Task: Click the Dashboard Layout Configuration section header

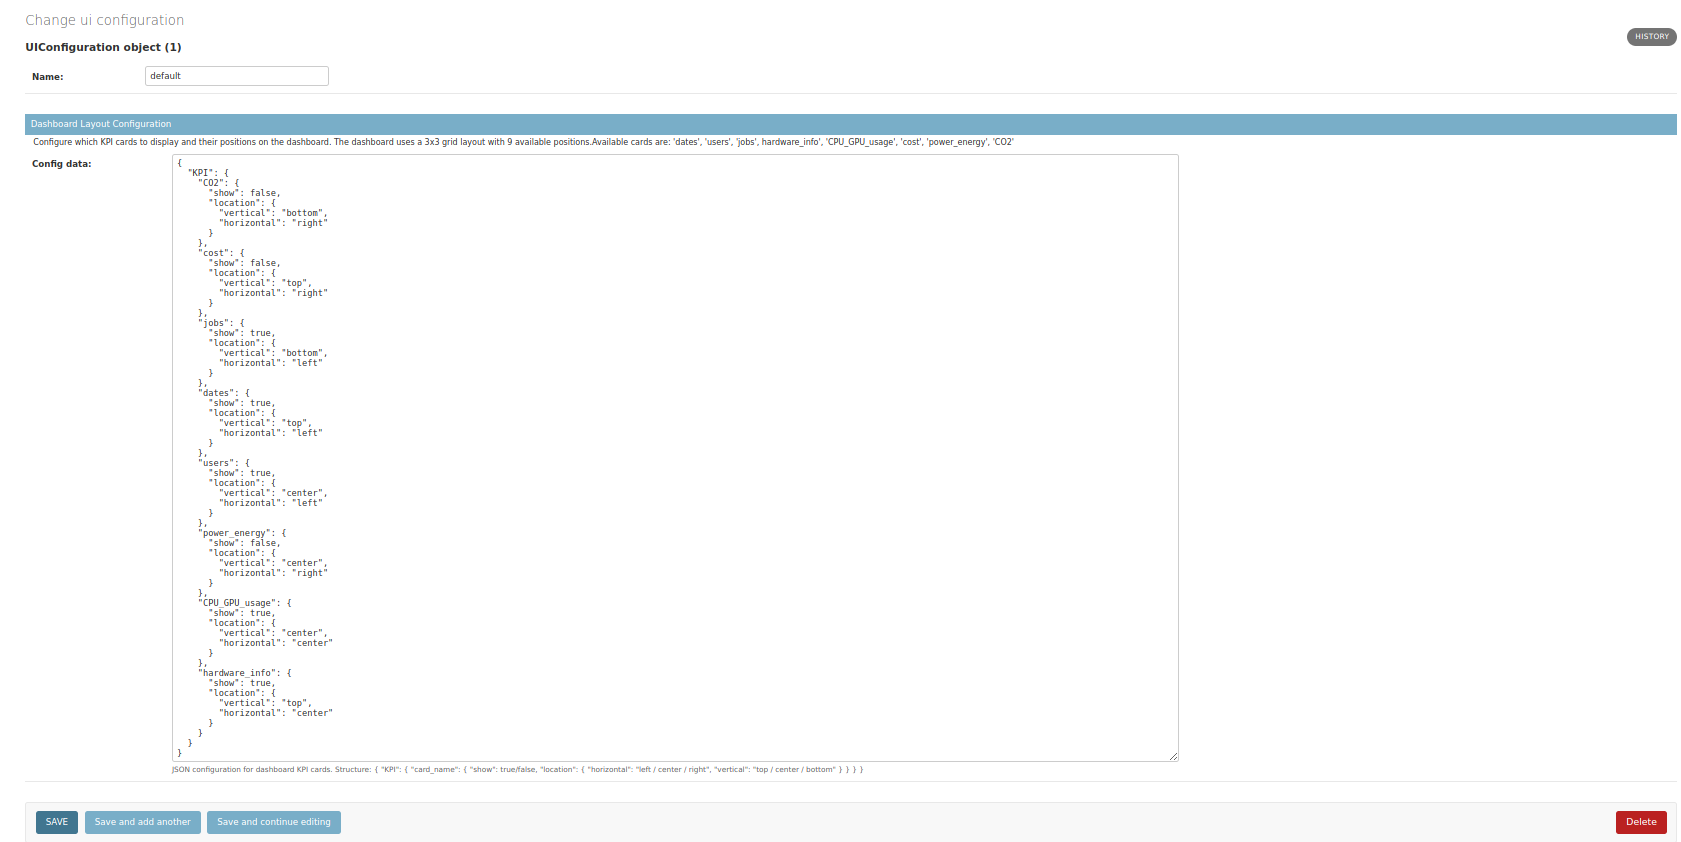Action: 101,124
